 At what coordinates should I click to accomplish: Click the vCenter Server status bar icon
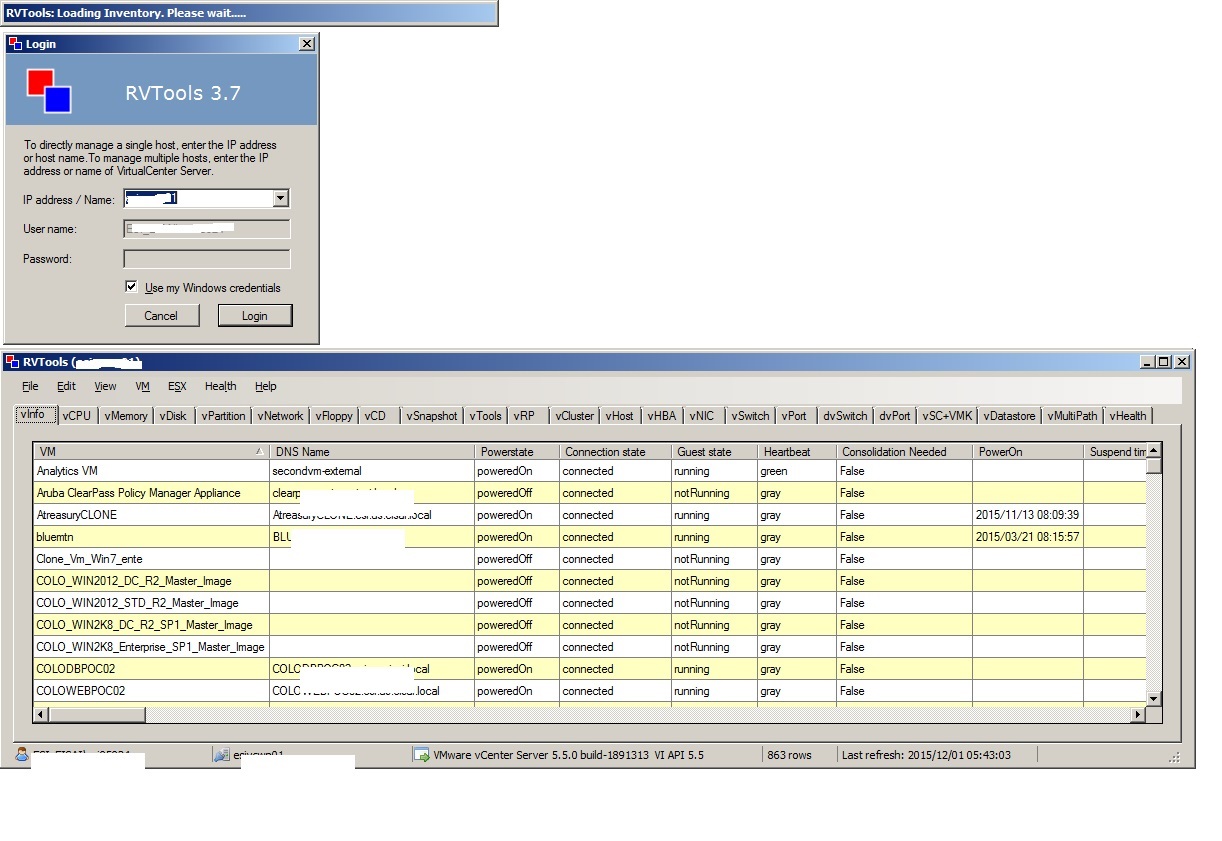421,755
